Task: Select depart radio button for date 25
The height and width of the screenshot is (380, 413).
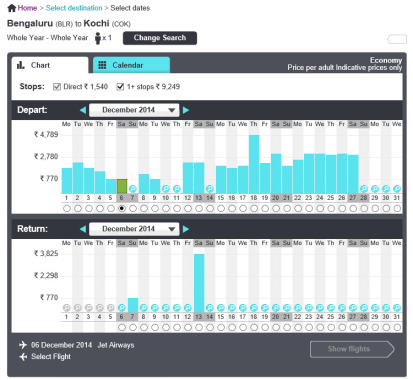Action: coord(331,209)
